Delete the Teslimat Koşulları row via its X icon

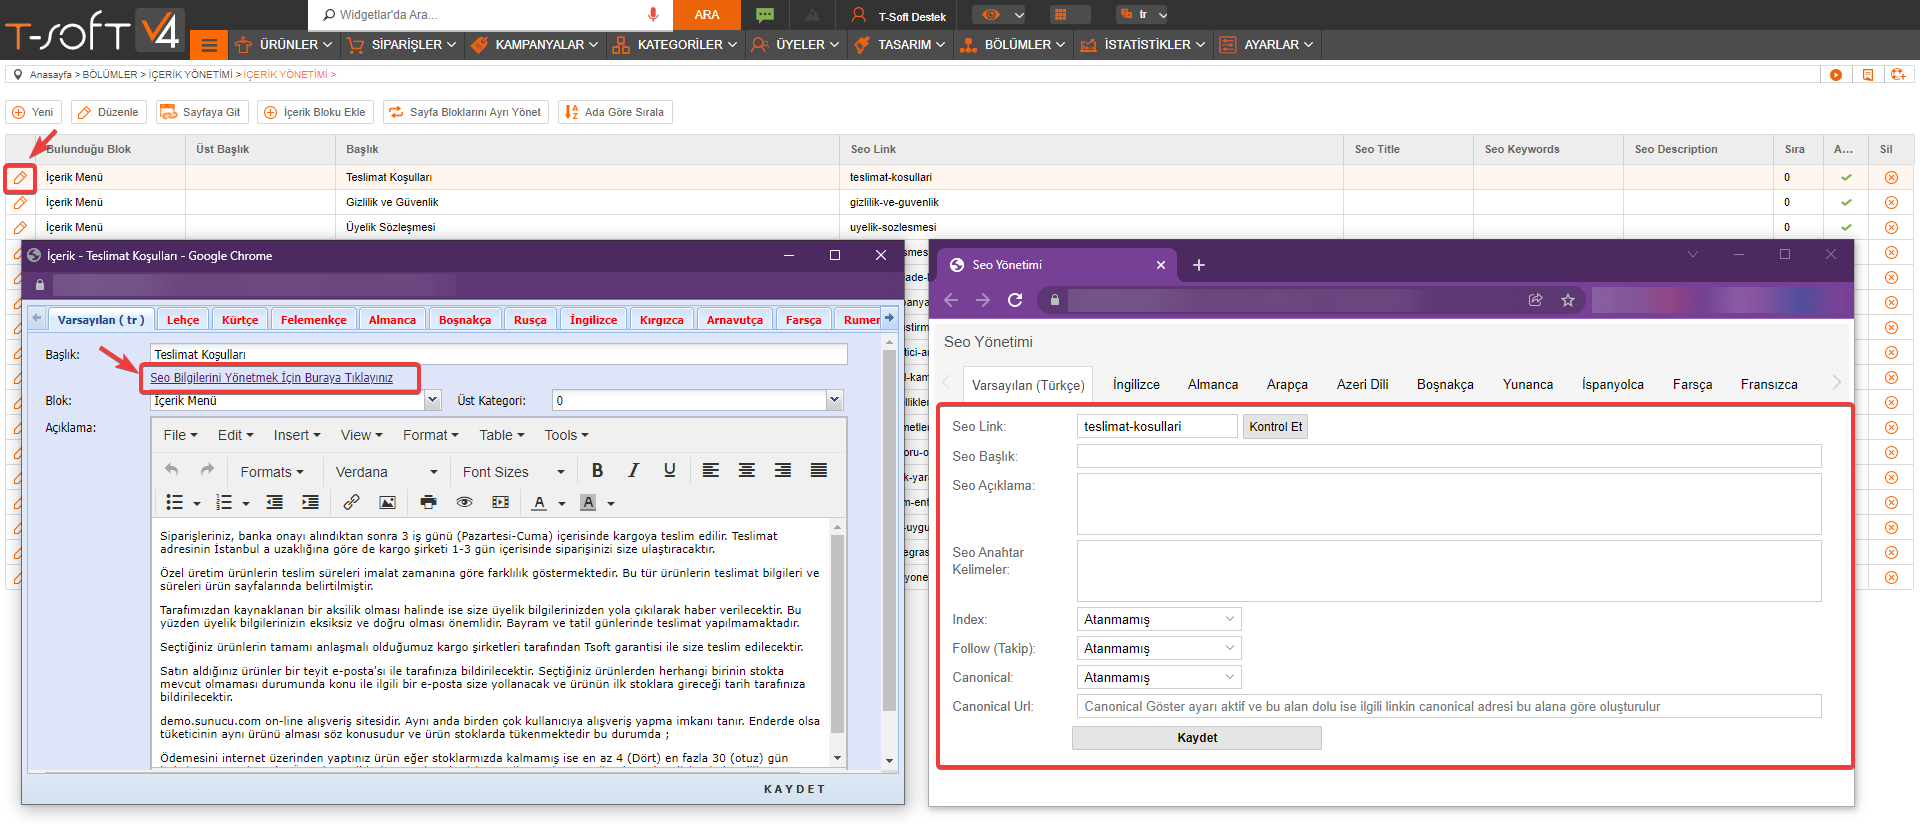(x=1891, y=177)
